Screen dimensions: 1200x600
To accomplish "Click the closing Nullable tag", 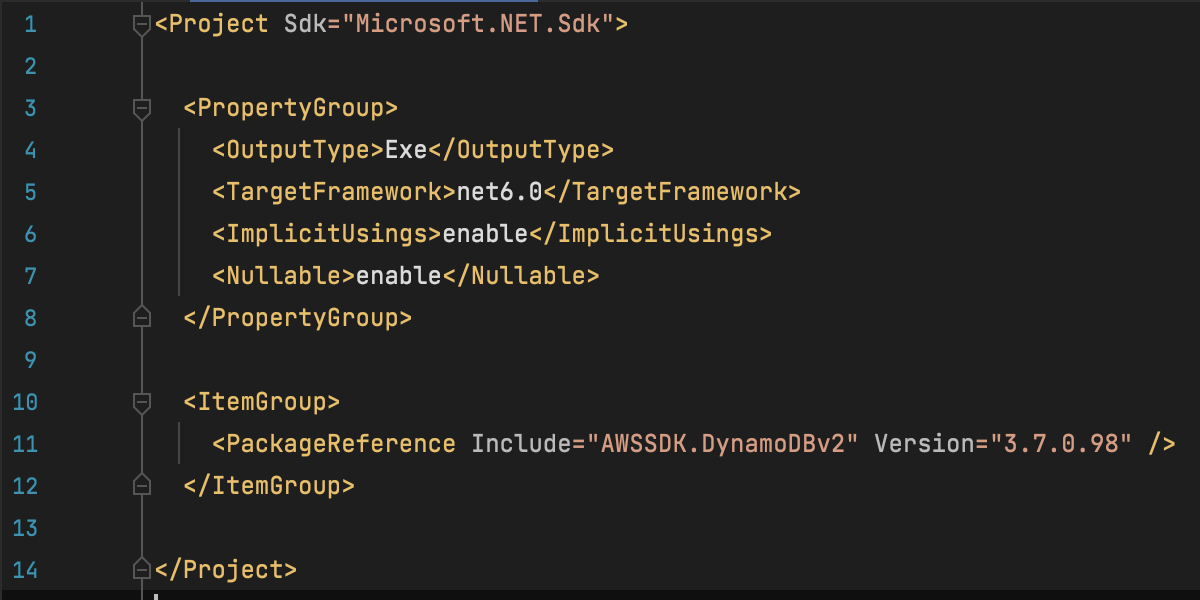I will click(x=521, y=276).
